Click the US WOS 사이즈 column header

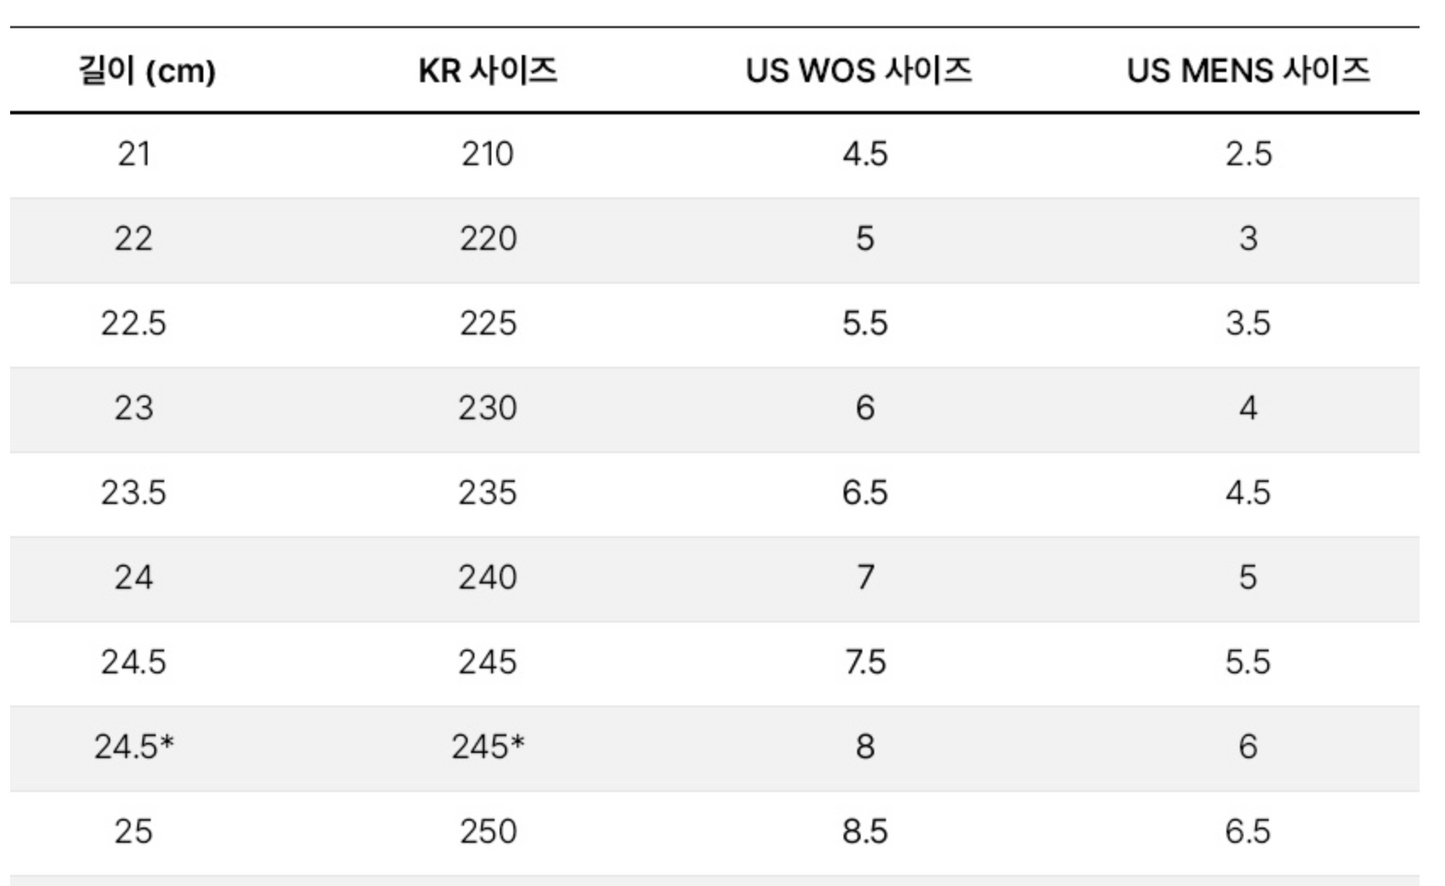tap(859, 71)
